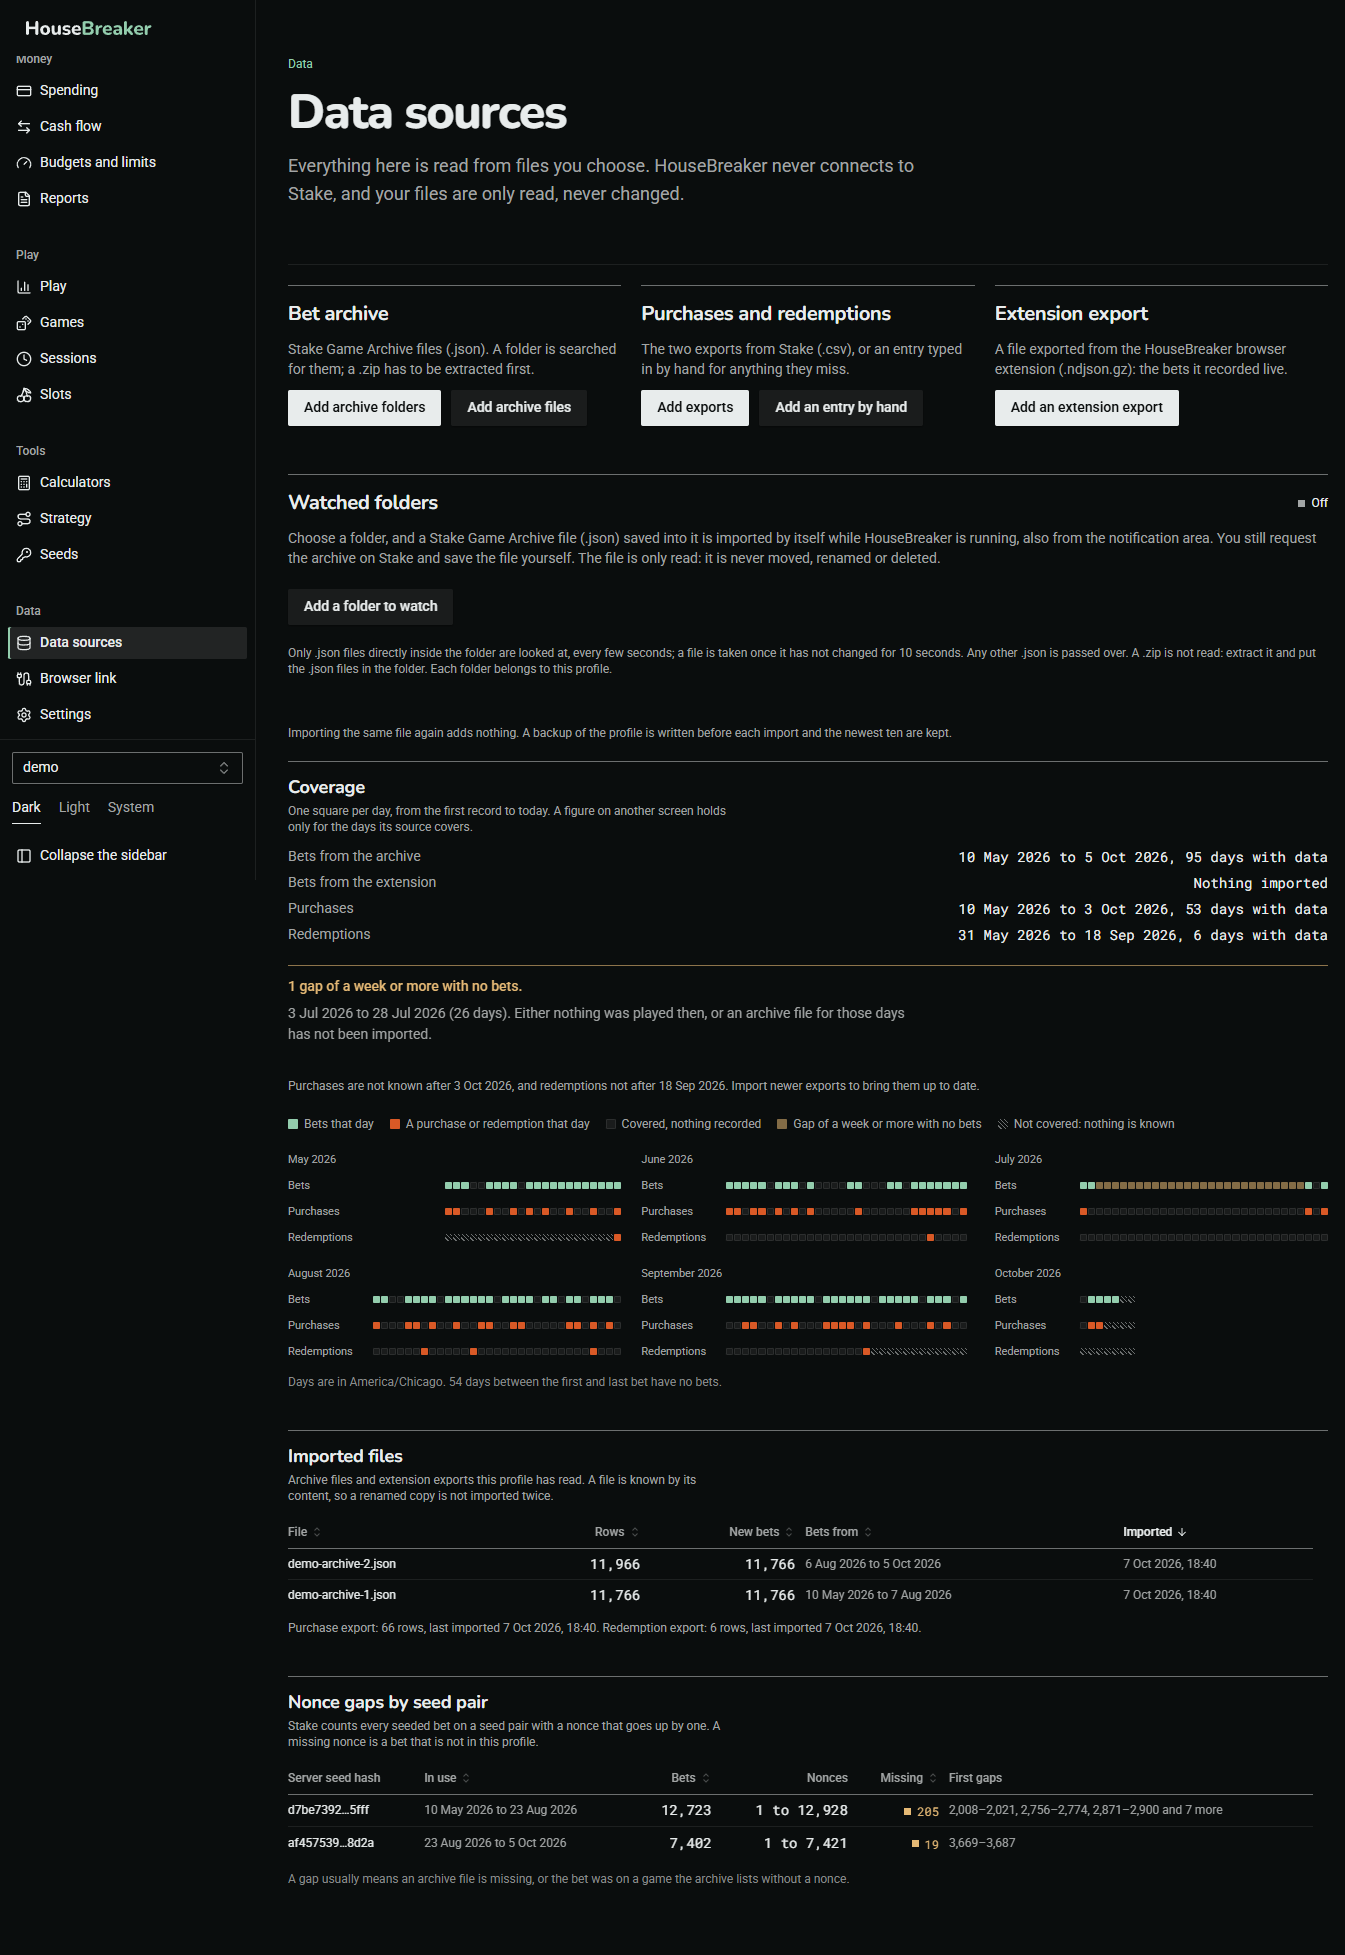Click the Seeds key icon
The height and width of the screenshot is (1955, 1345).
tap(24, 555)
